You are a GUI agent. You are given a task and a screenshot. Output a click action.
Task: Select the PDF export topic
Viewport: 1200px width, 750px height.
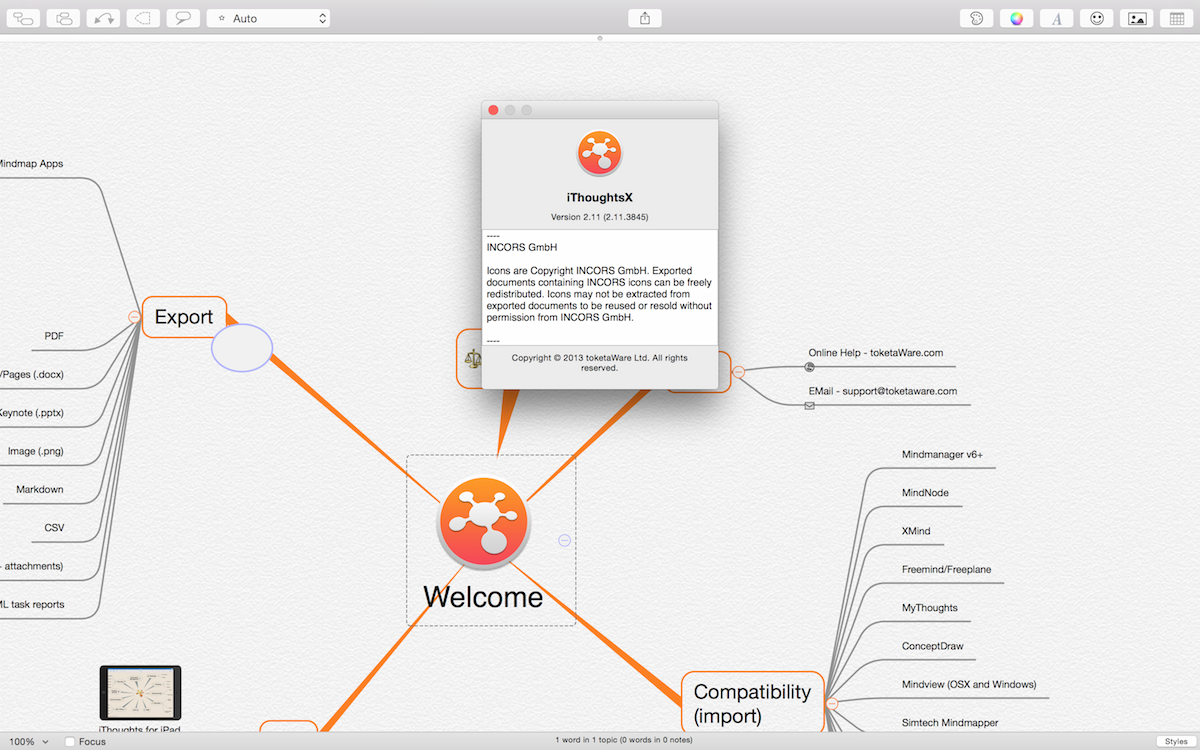pos(54,336)
